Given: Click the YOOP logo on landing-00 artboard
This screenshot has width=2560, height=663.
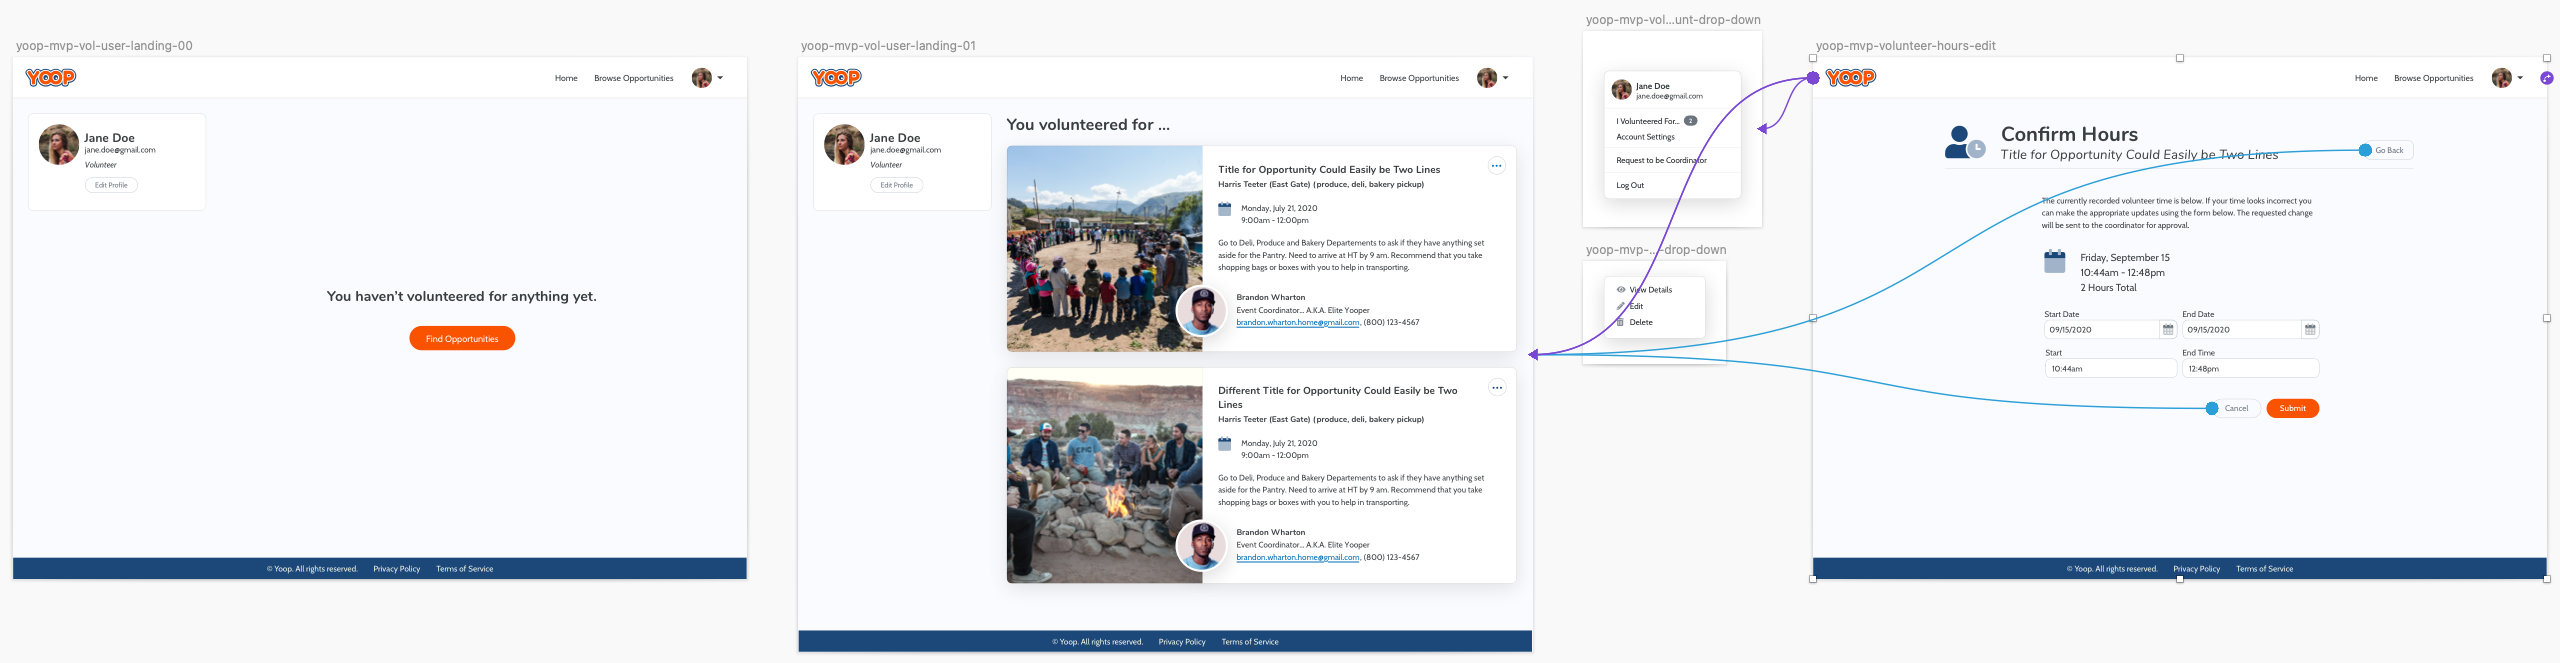Looking at the screenshot, I should [x=51, y=77].
